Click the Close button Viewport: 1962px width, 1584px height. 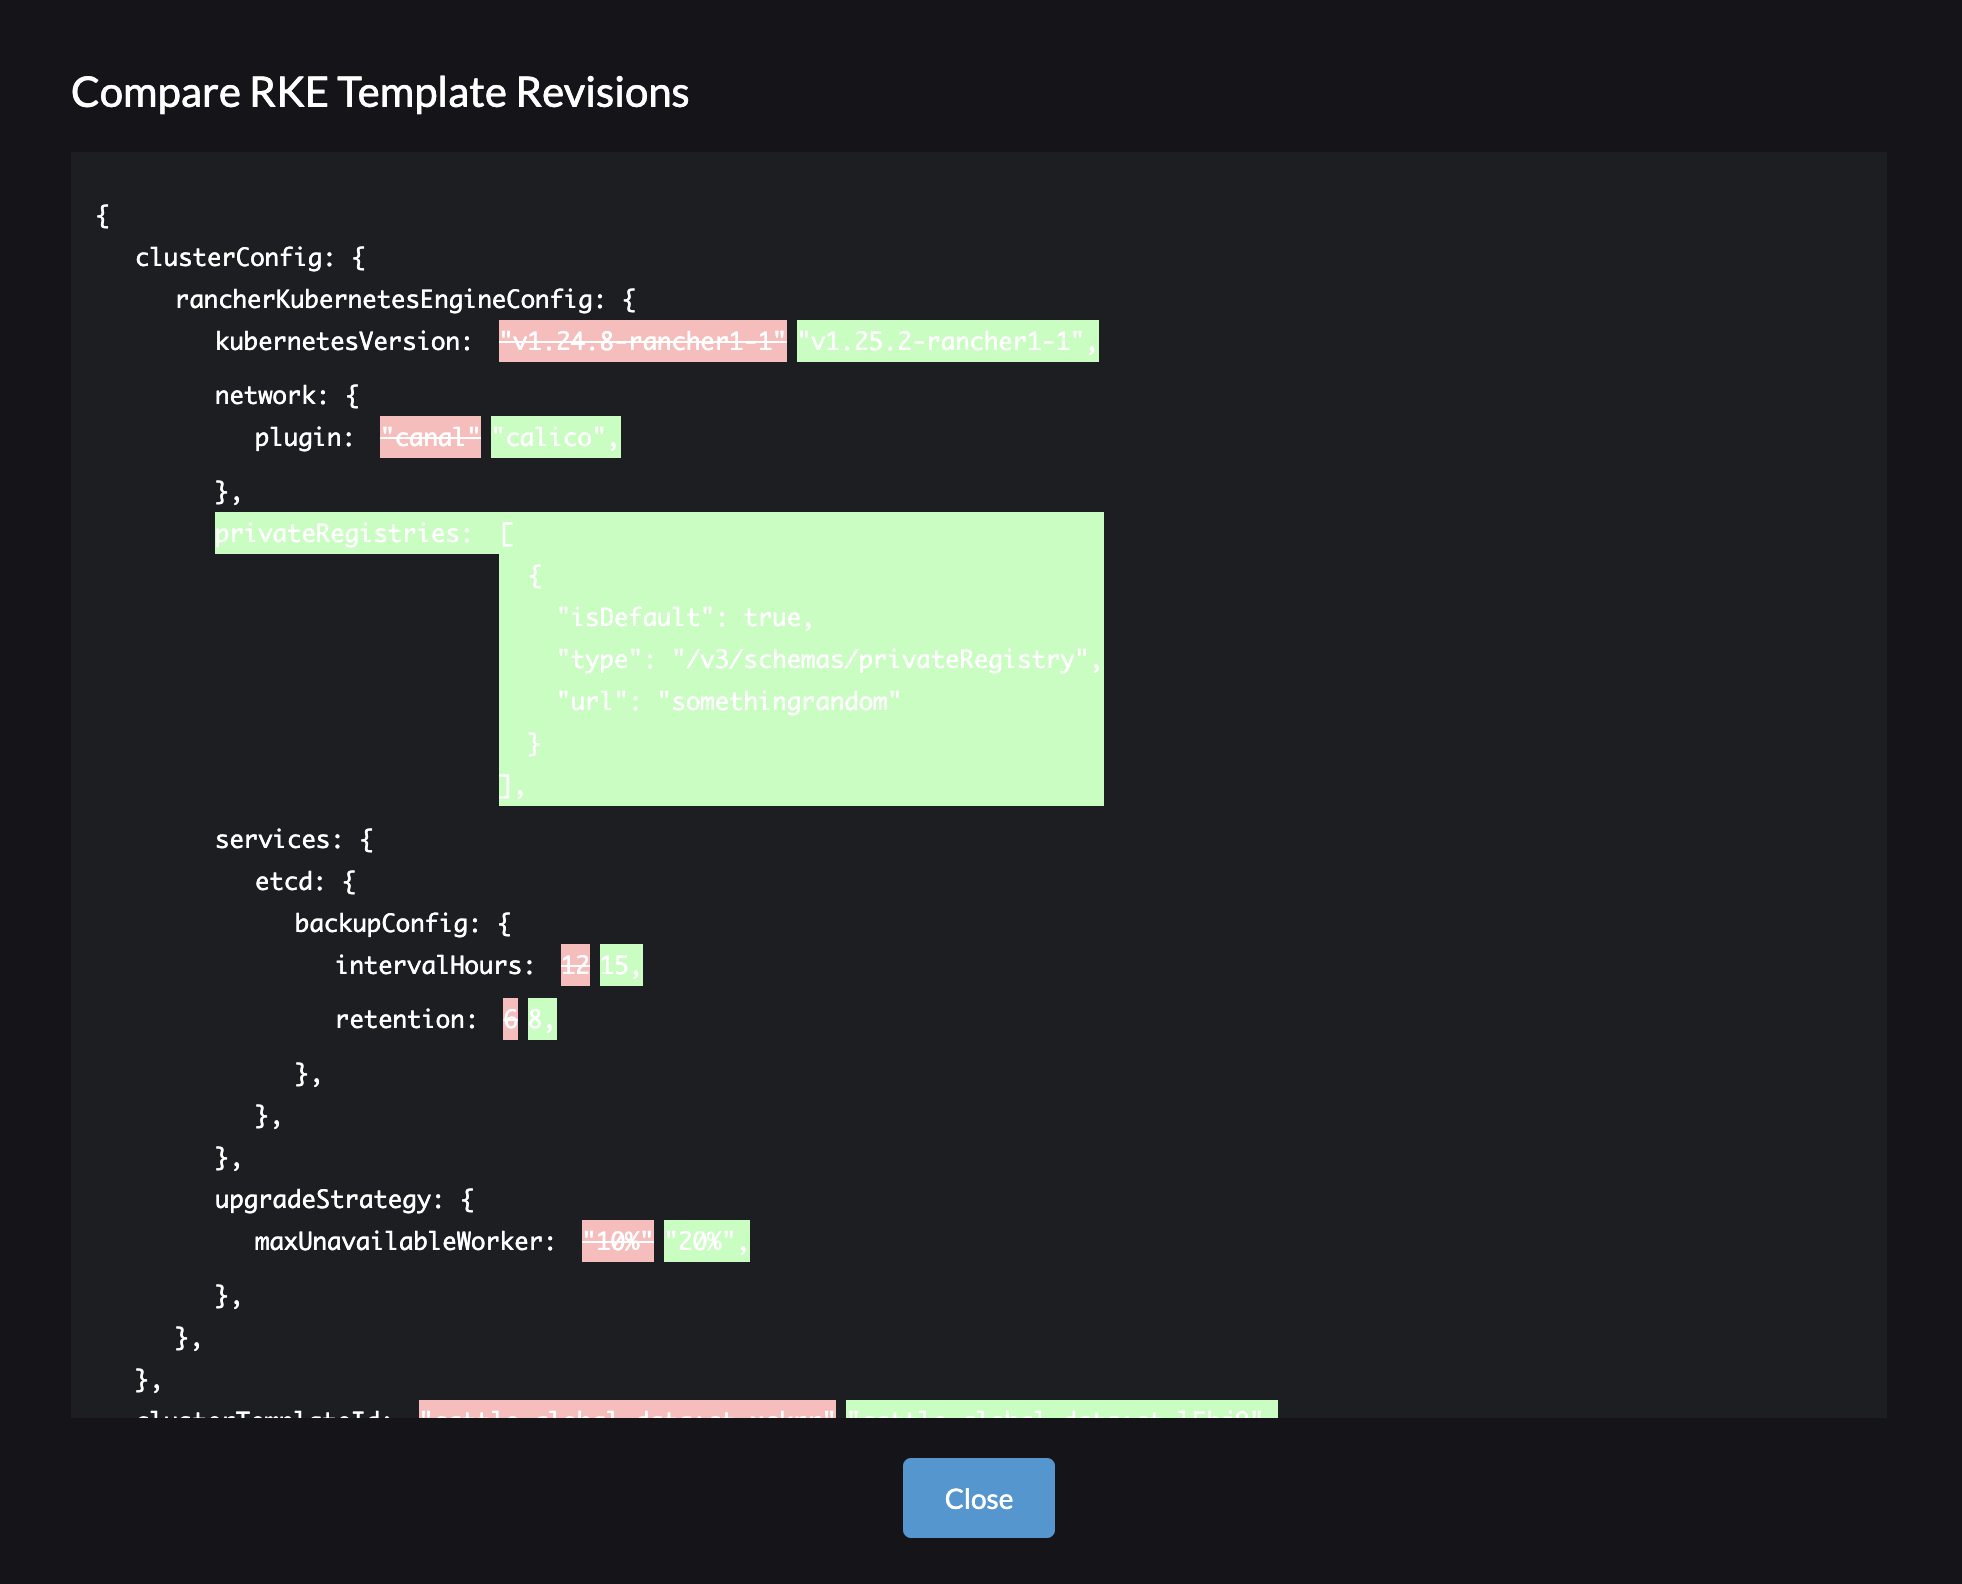coord(977,1497)
